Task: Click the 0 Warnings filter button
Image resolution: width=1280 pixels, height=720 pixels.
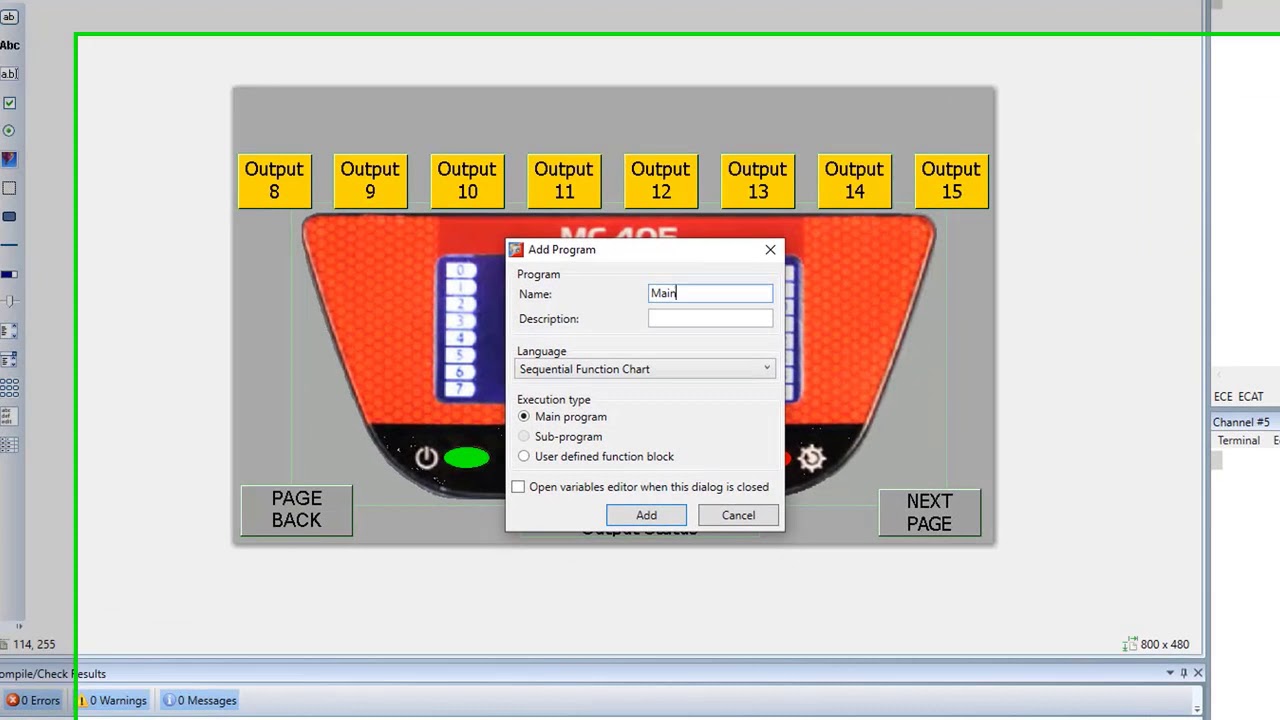Action: pos(112,700)
